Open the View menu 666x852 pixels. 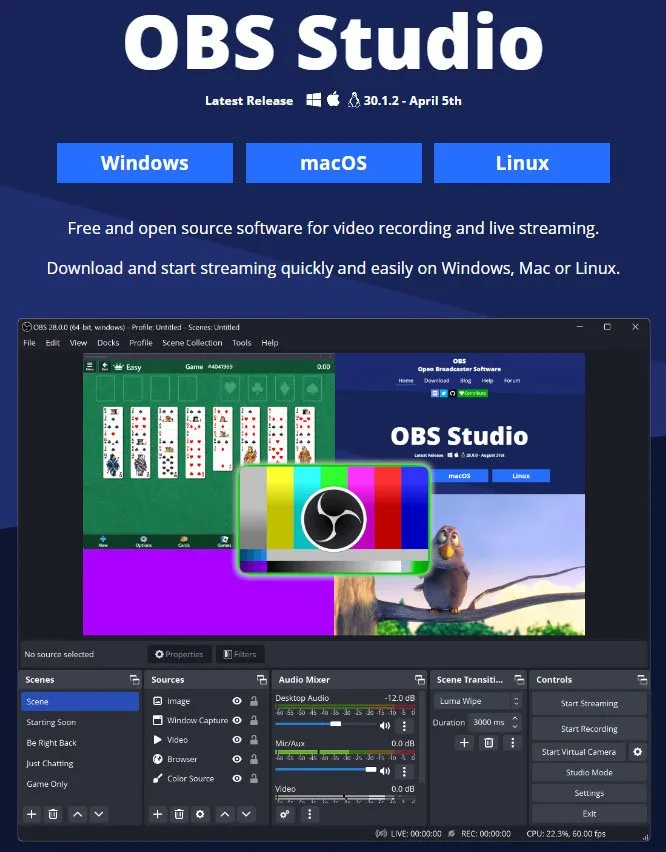78,343
